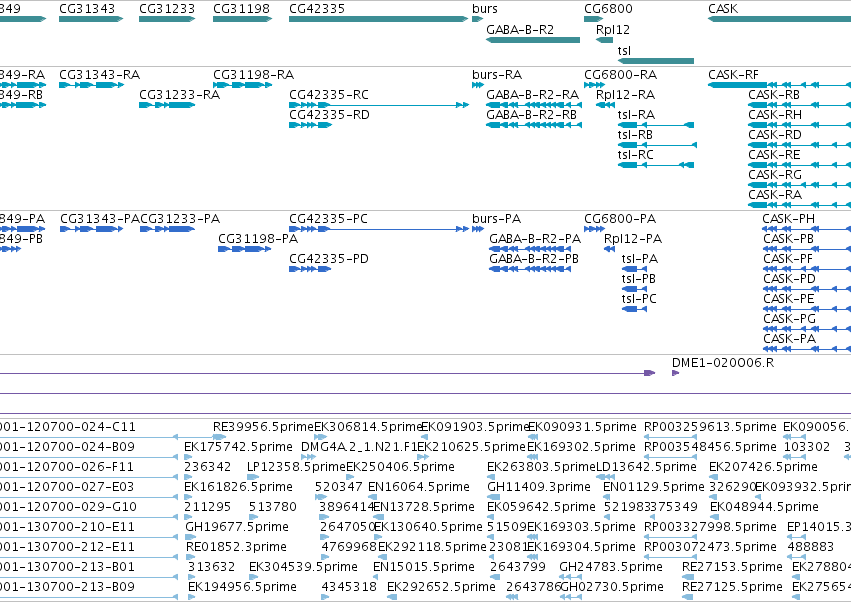Click the CASK-PG protein label
This screenshot has height=602, width=851.
790,319
